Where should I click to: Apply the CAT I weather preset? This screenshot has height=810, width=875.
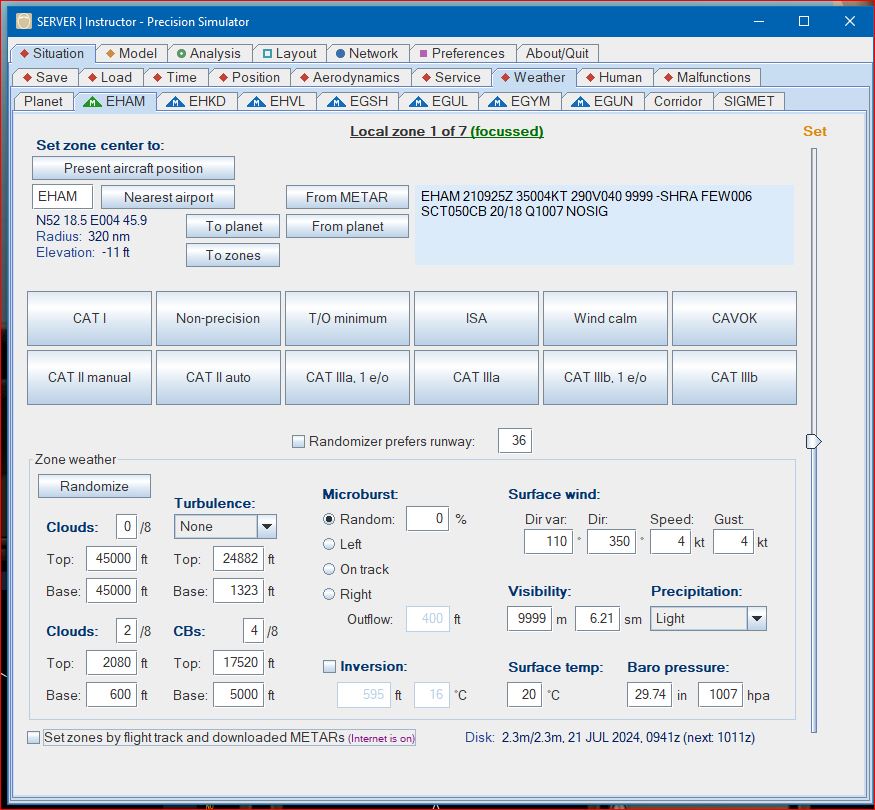click(89, 319)
